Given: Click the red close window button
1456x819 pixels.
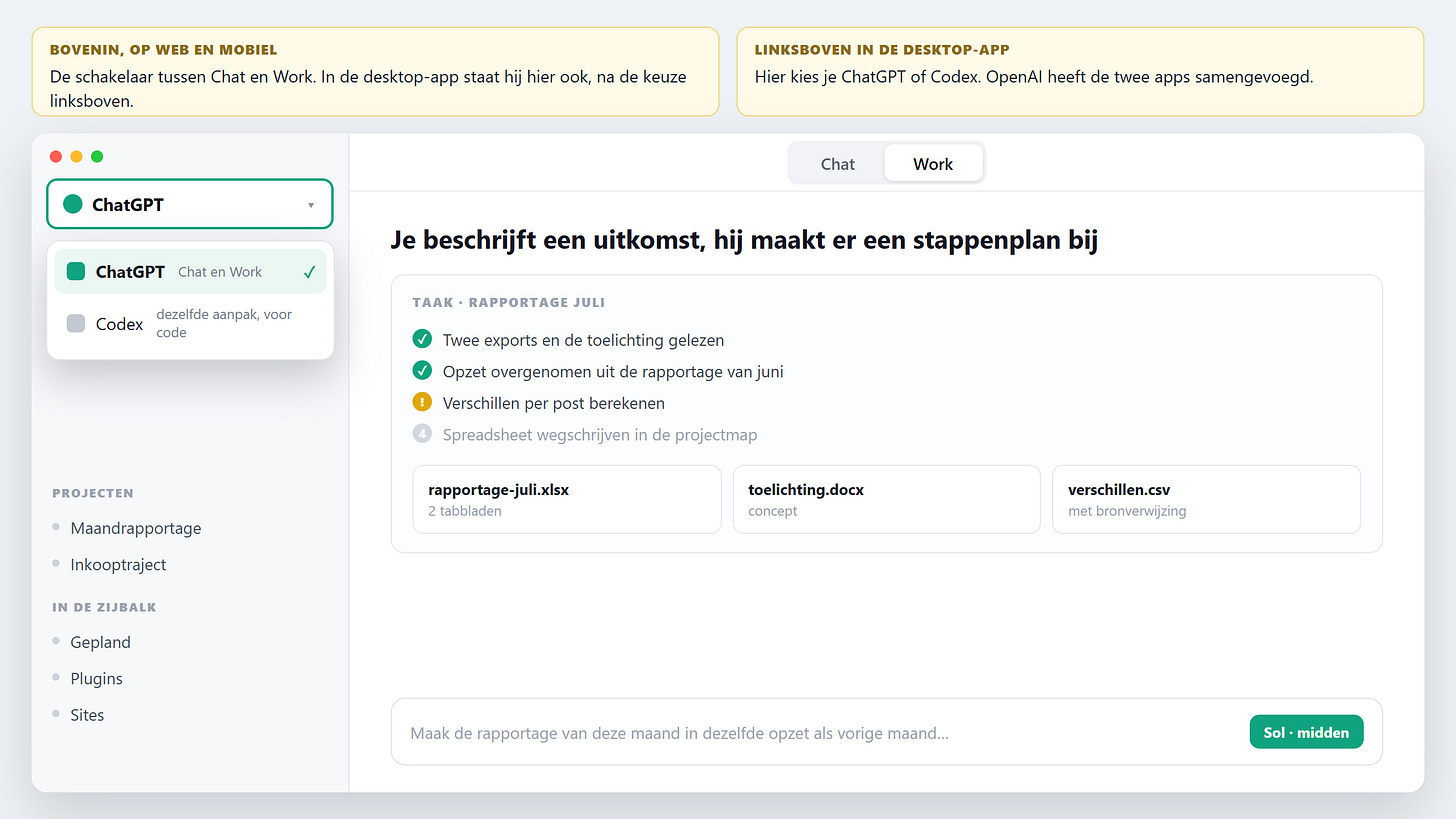Looking at the screenshot, I should coord(56,156).
